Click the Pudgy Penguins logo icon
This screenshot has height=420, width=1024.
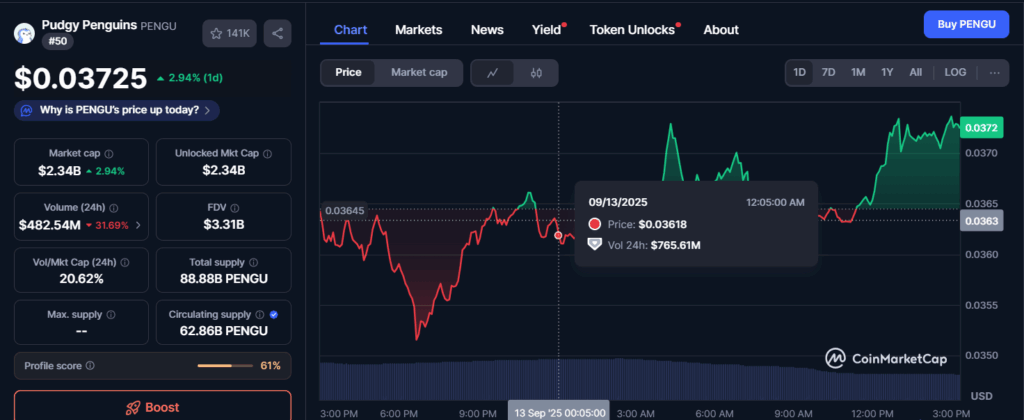24,33
